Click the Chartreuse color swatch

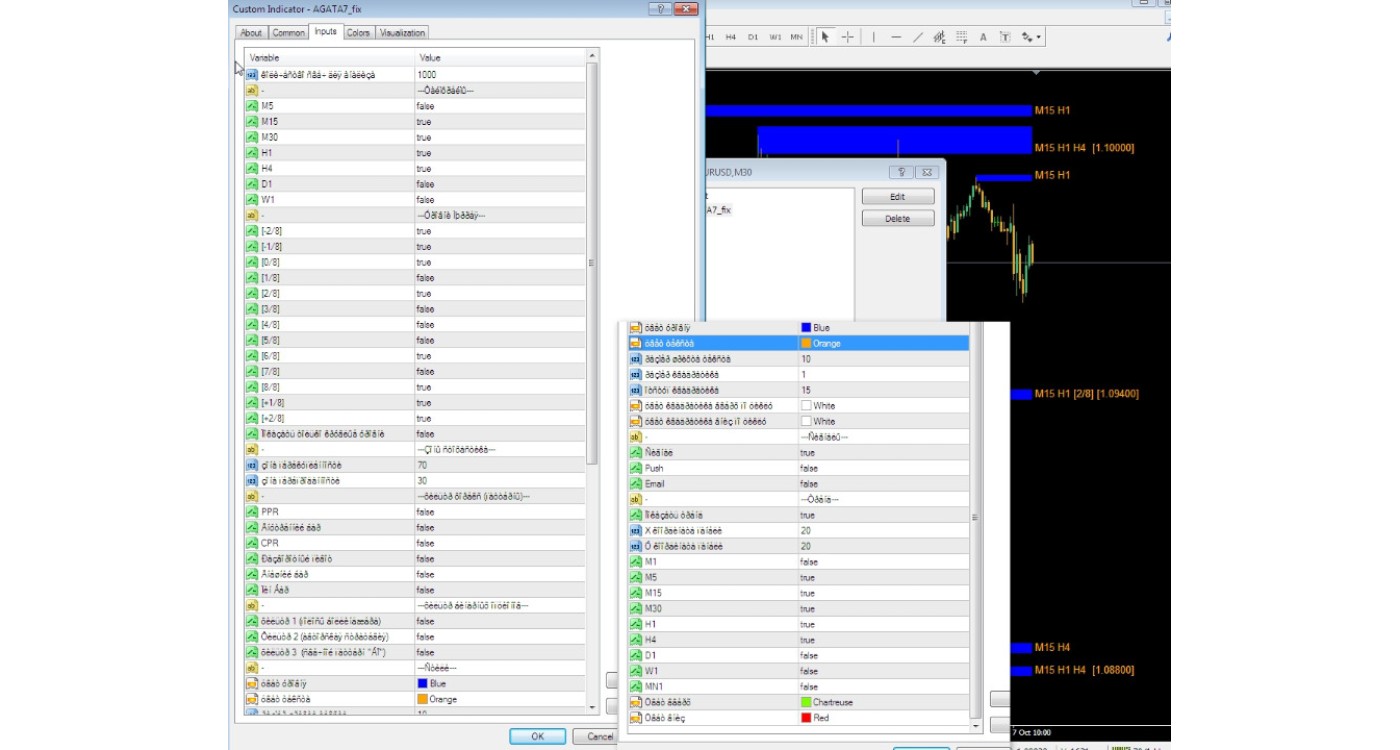806,702
